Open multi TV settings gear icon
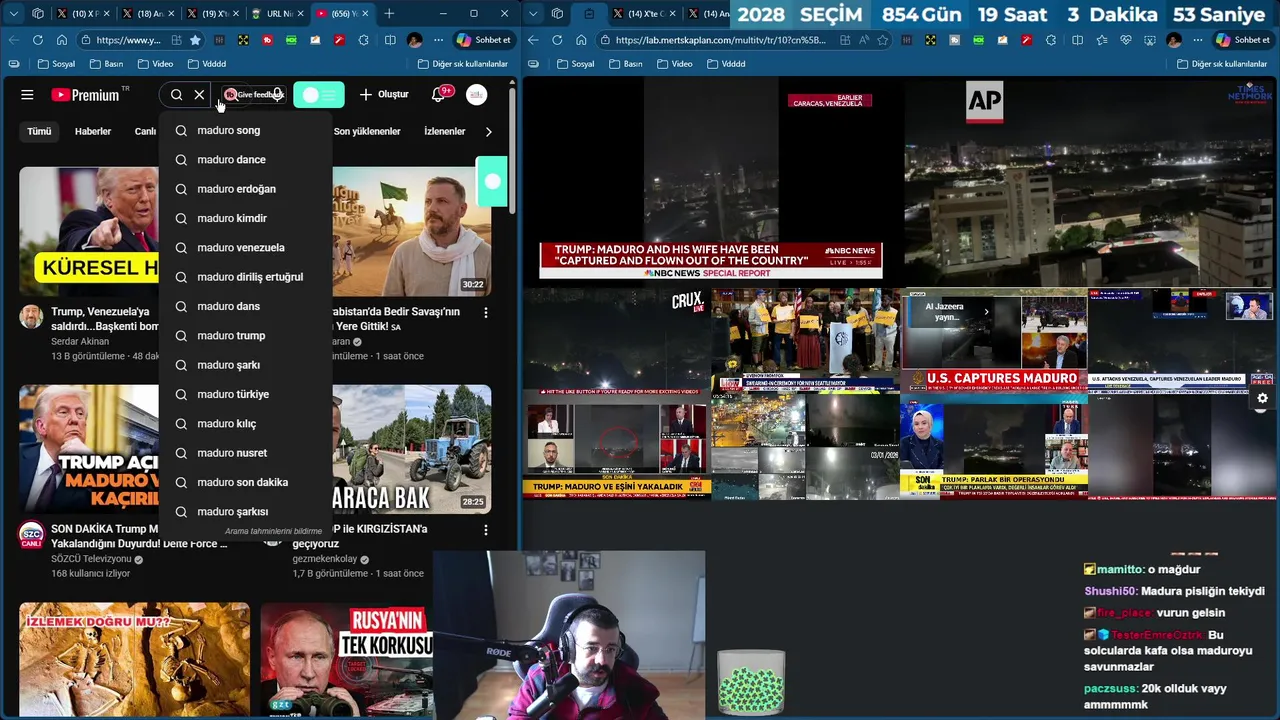Screen dimensions: 1280x720 1262,398
